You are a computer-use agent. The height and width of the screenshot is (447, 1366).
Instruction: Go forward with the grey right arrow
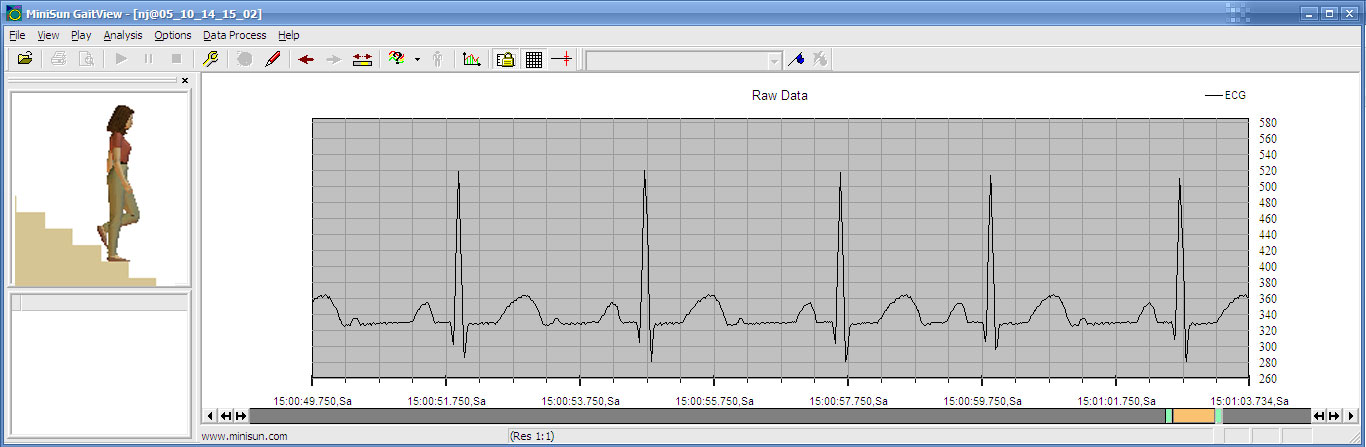tap(334, 59)
